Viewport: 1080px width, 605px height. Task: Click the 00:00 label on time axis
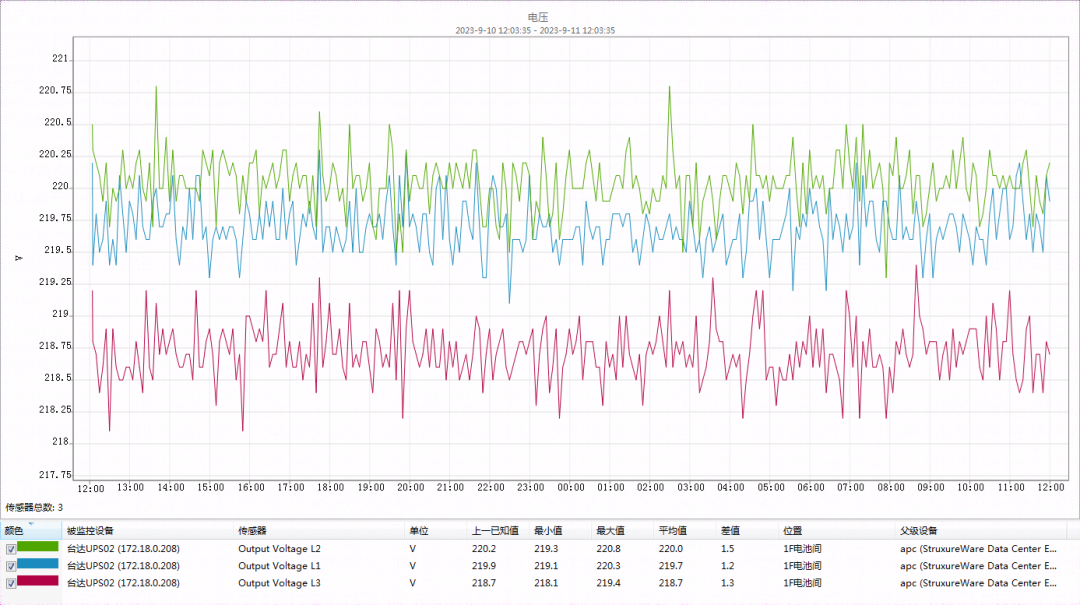pyautogui.click(x=570, y=487)
